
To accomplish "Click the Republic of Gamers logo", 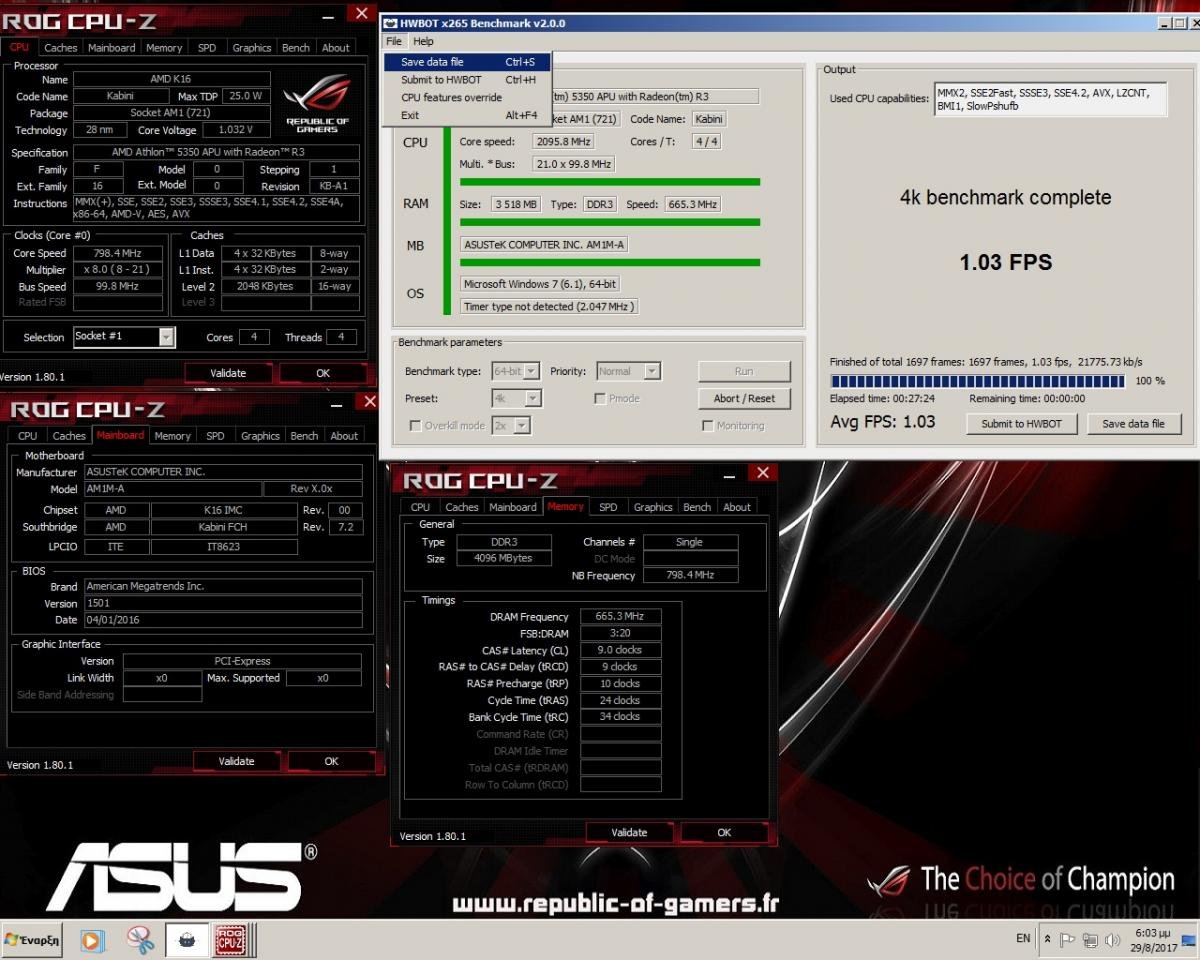I will coord(317,103).
